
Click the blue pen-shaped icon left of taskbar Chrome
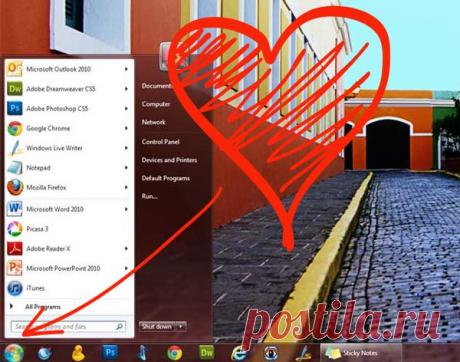143,353
